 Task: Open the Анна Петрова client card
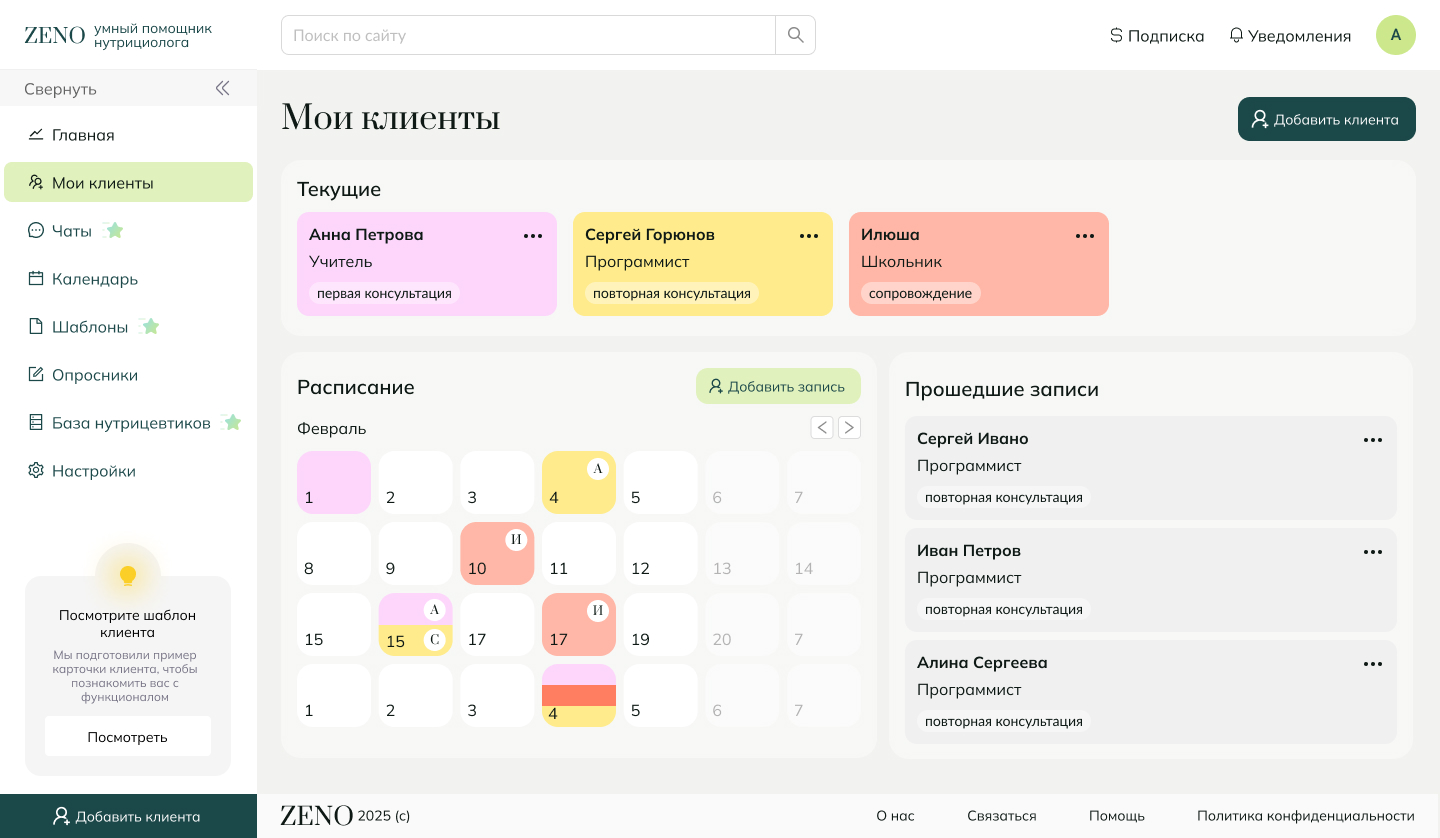[427, 264]
